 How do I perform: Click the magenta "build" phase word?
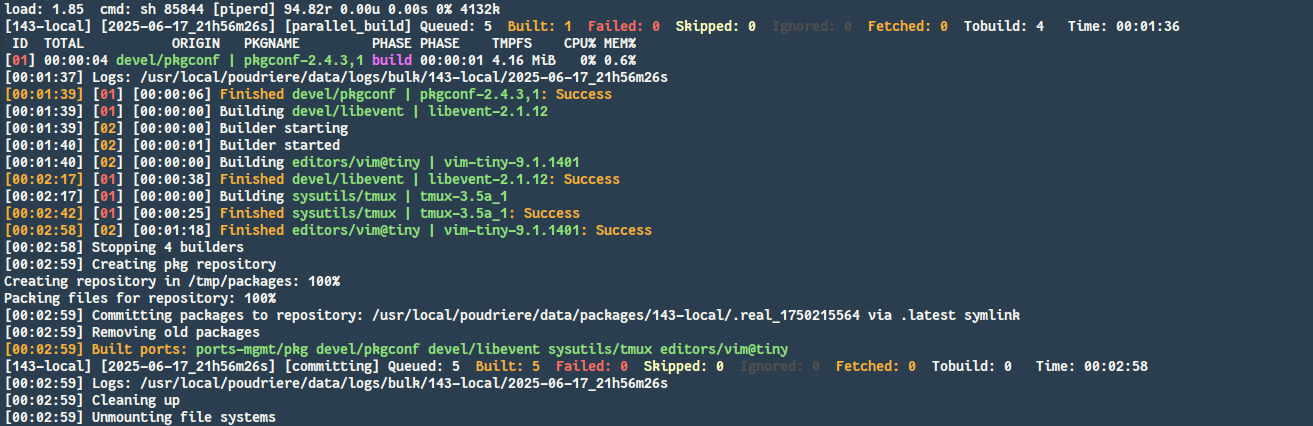391,60
